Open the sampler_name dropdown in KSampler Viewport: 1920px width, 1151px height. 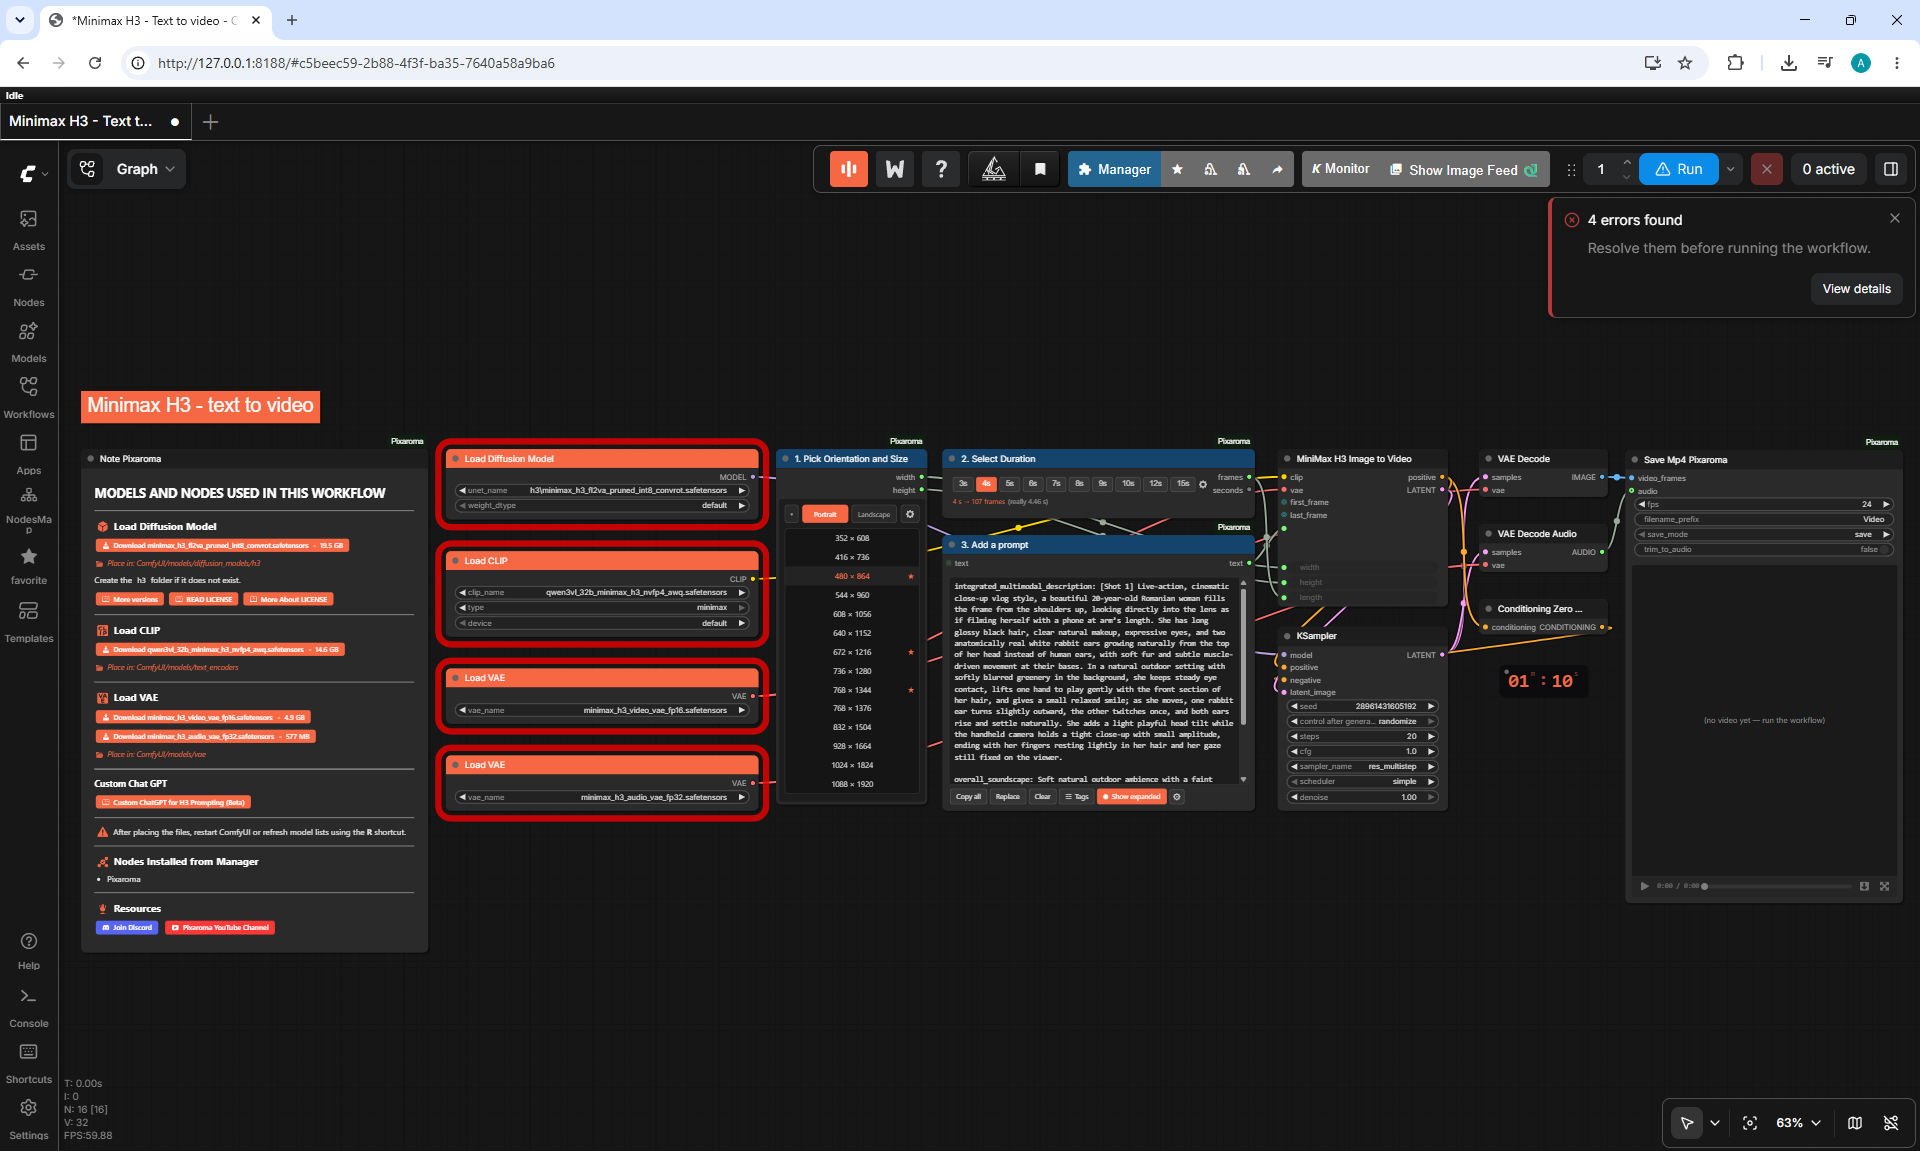(x=1362, y=766)
